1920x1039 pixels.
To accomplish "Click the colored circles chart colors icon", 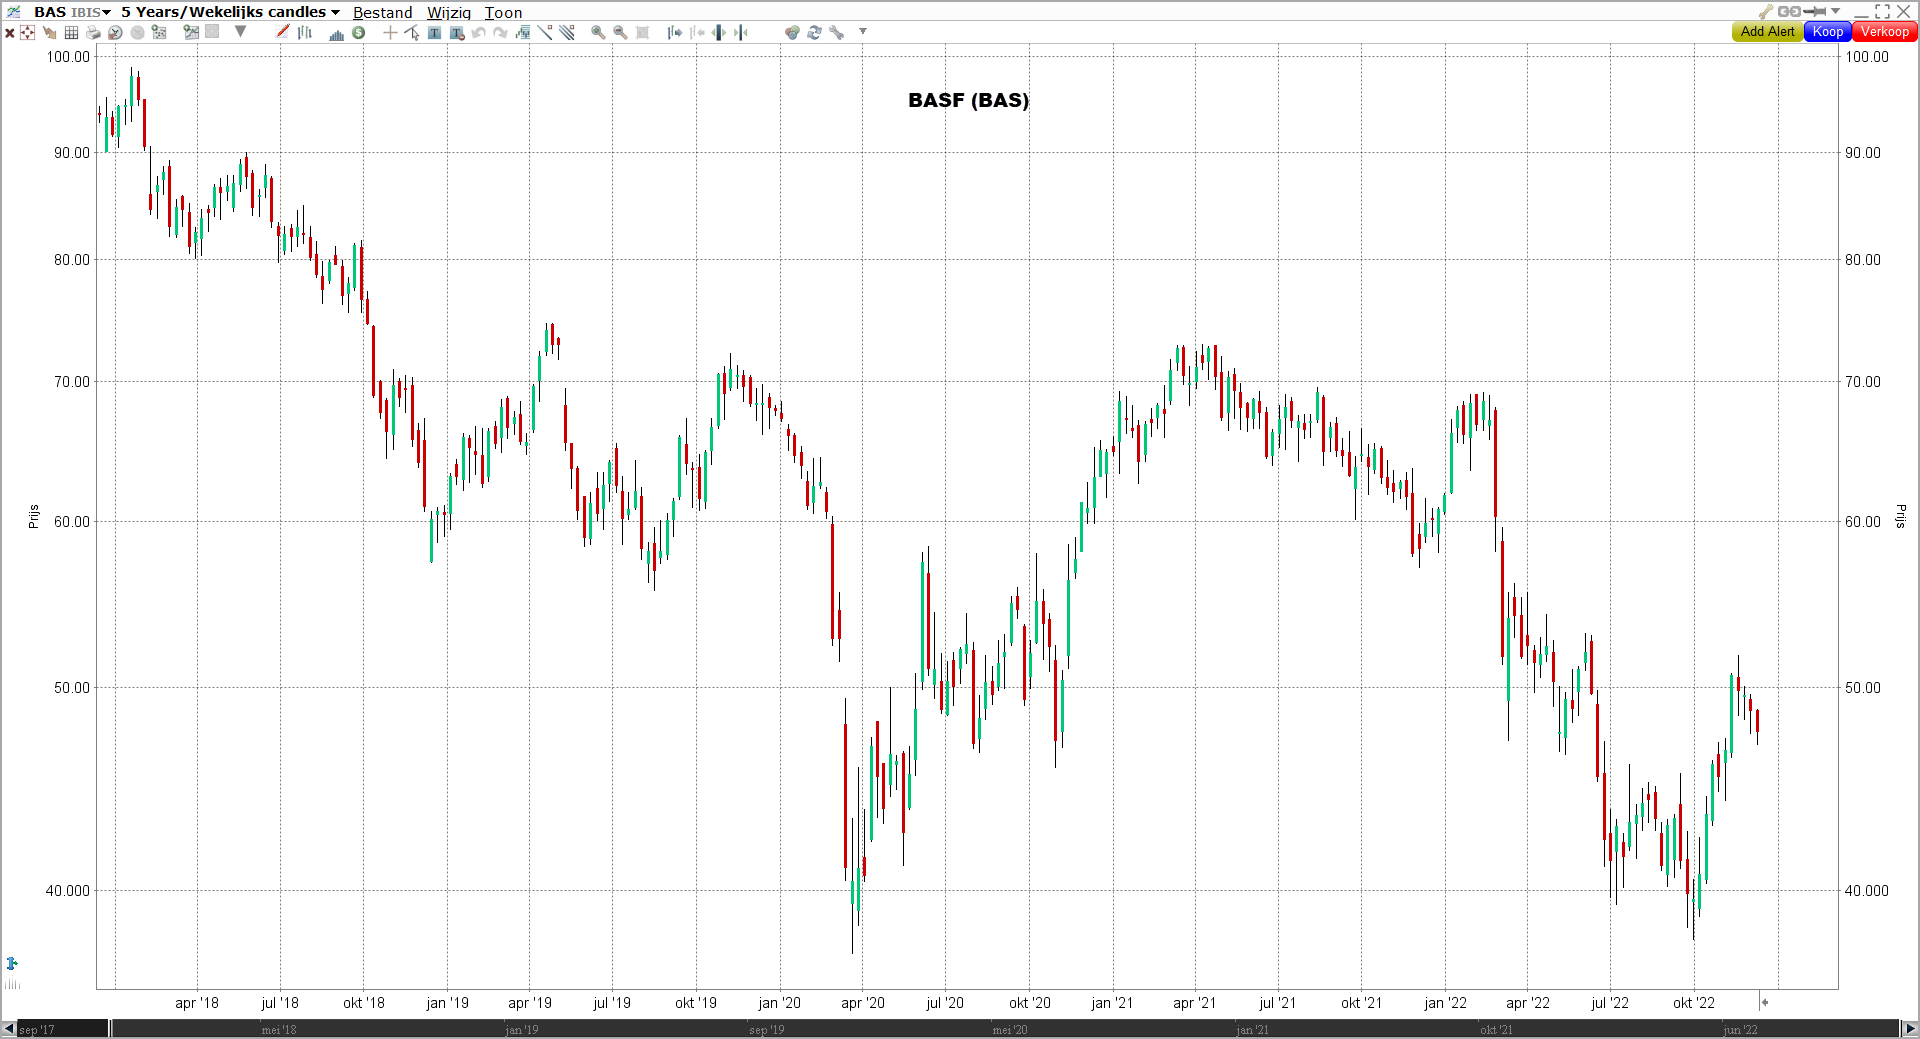I will 792,32.
